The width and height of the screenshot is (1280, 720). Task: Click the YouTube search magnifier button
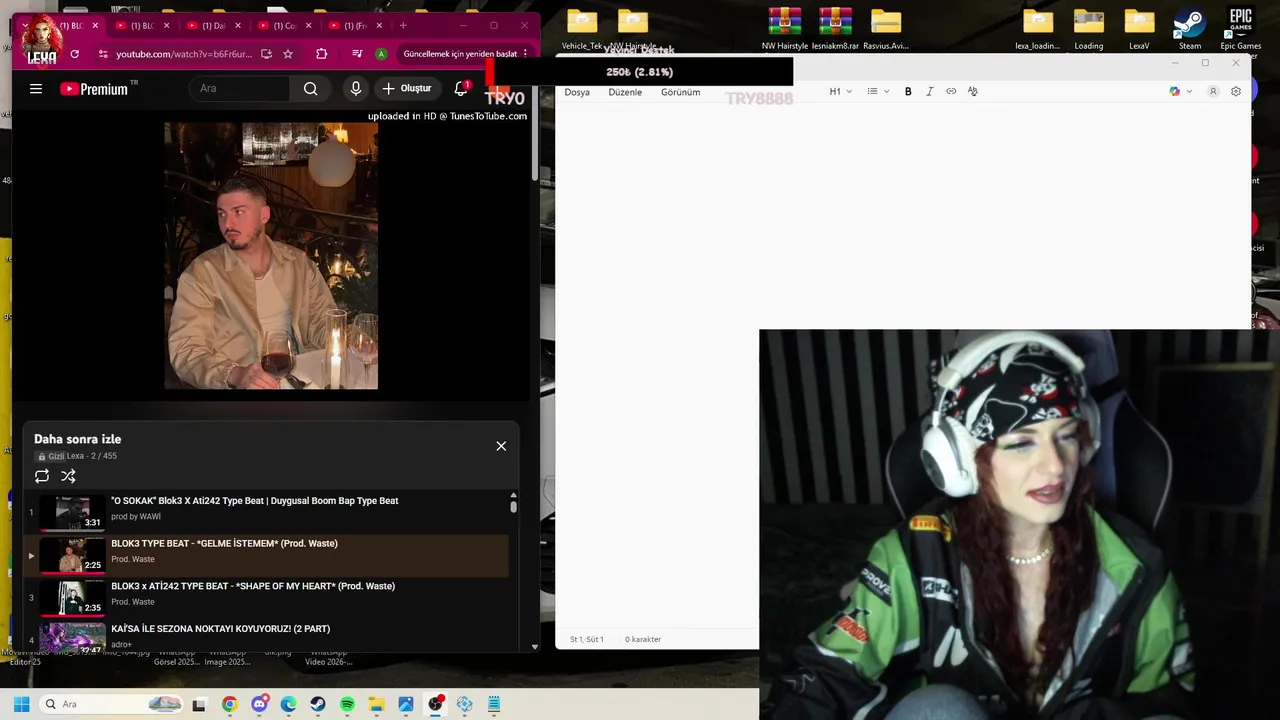click(x=311, y=89)
